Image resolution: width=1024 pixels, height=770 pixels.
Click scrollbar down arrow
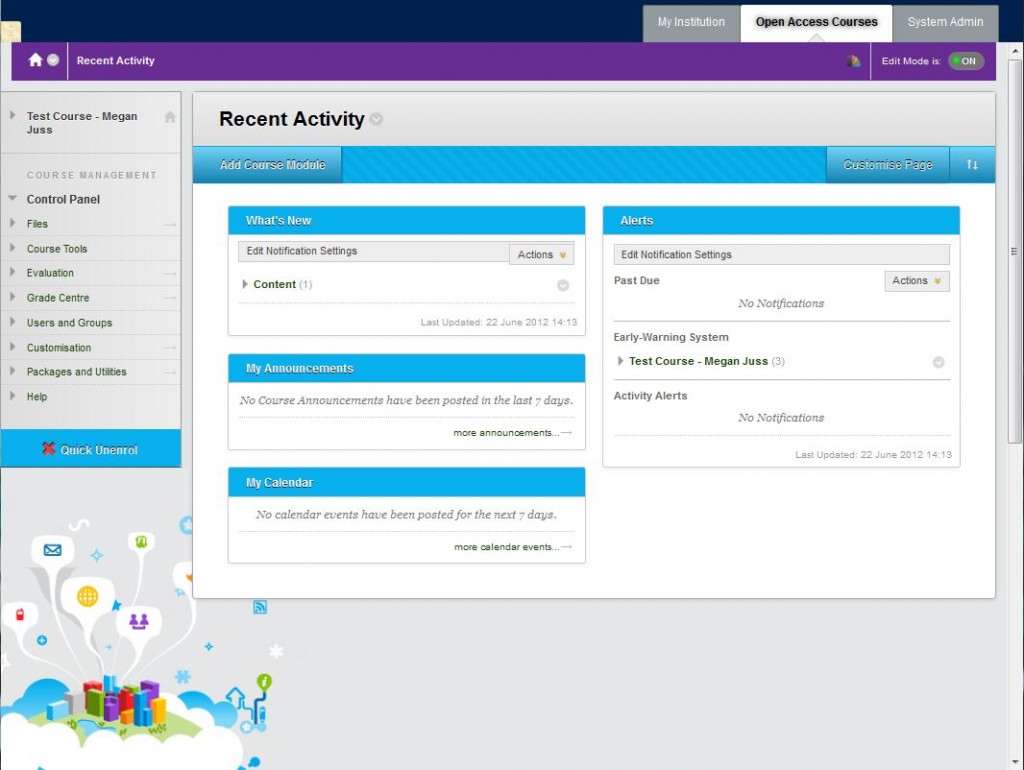[1015, 762]
